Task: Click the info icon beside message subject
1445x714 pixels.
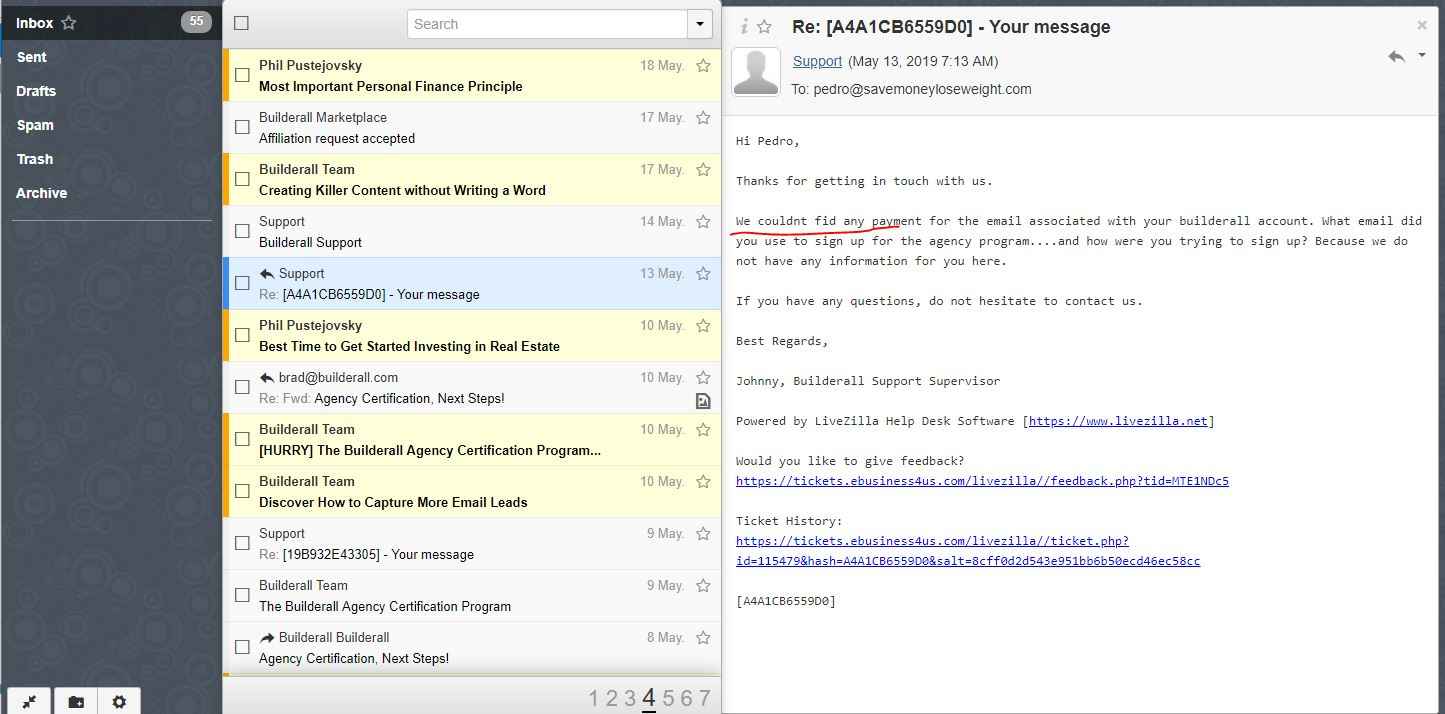Action: pyautogui.click(x=744, y=27)
